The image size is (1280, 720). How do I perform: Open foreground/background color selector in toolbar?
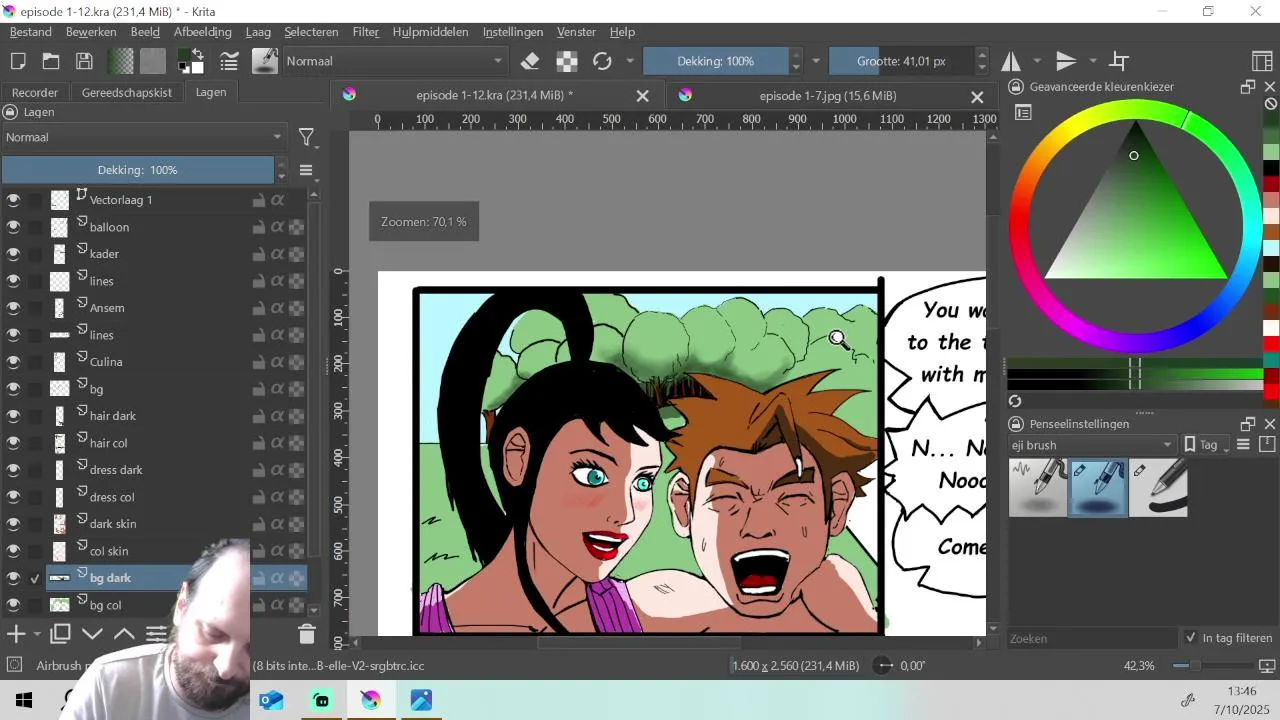point(191,61)
